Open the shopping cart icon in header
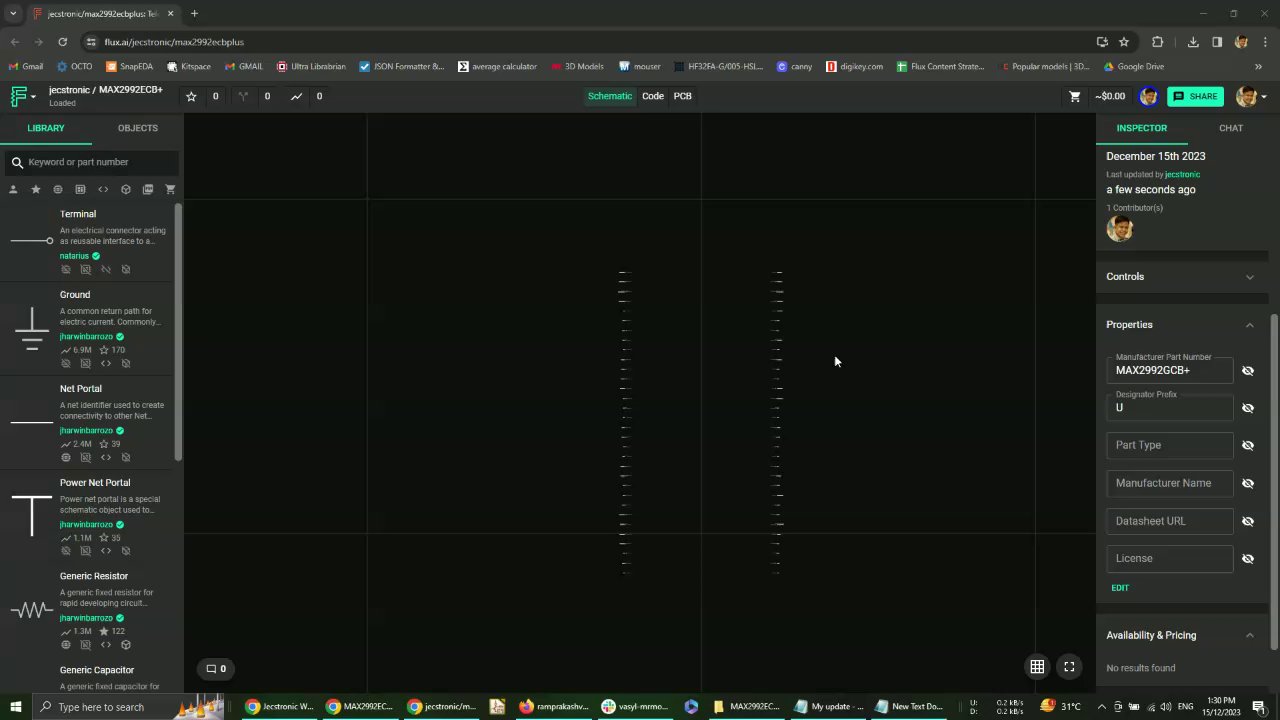The height and width of the screenshot is (720, 1280). 1075,96
